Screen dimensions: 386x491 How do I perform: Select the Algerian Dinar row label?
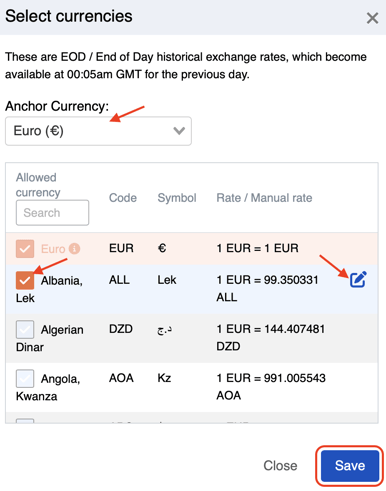click(50, 338)
